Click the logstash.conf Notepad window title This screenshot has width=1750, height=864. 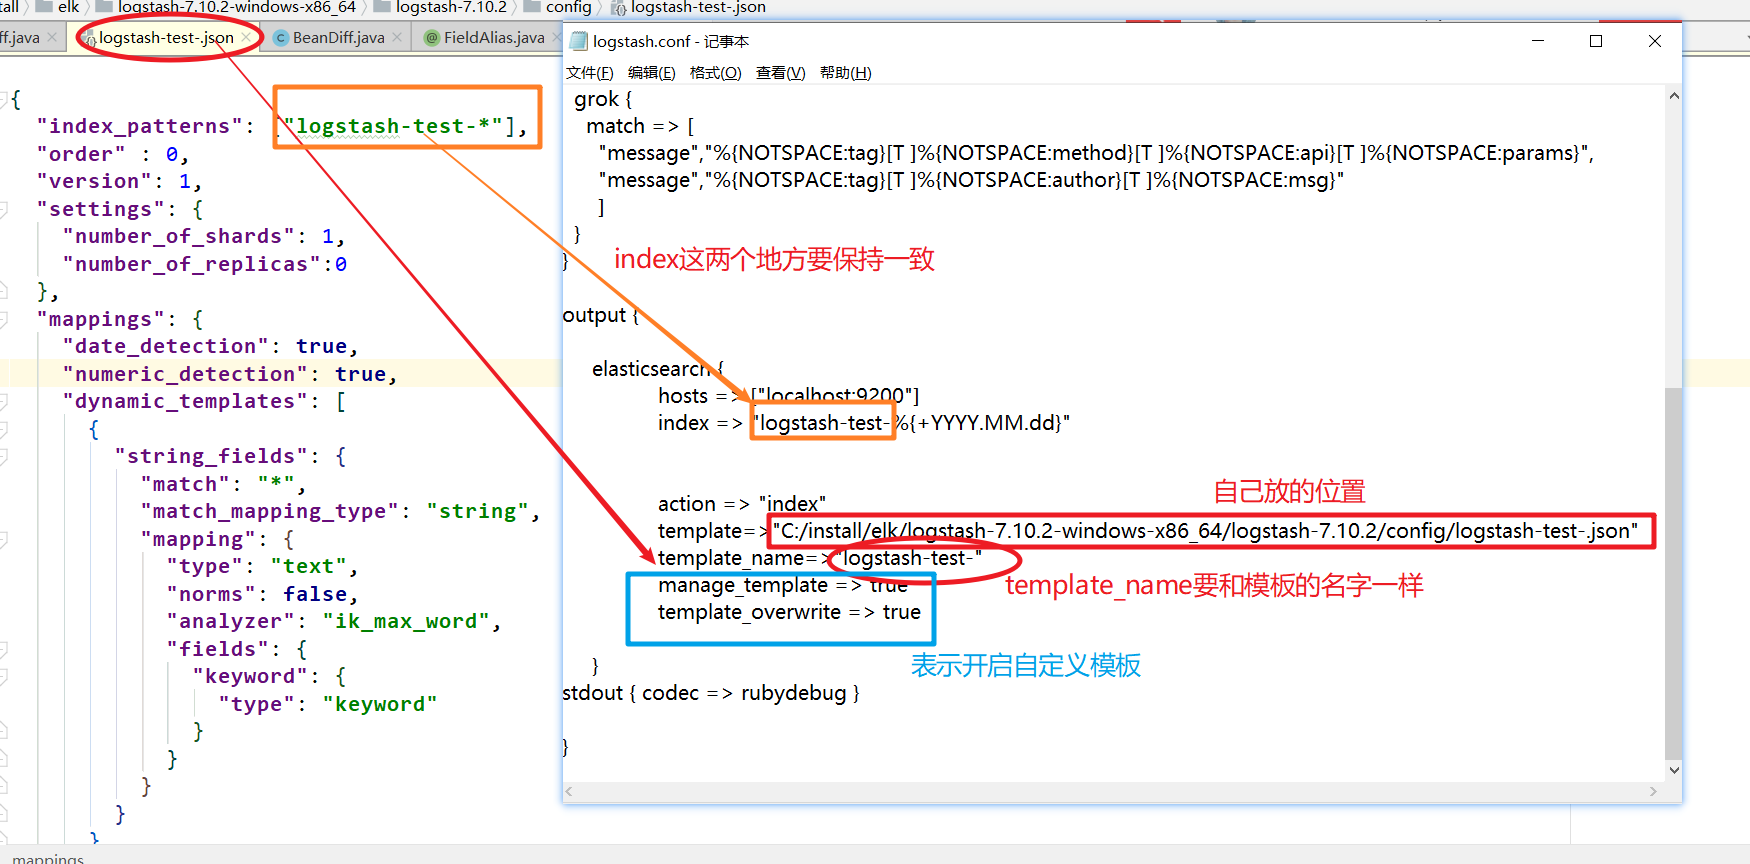click(x=670, y=41)
